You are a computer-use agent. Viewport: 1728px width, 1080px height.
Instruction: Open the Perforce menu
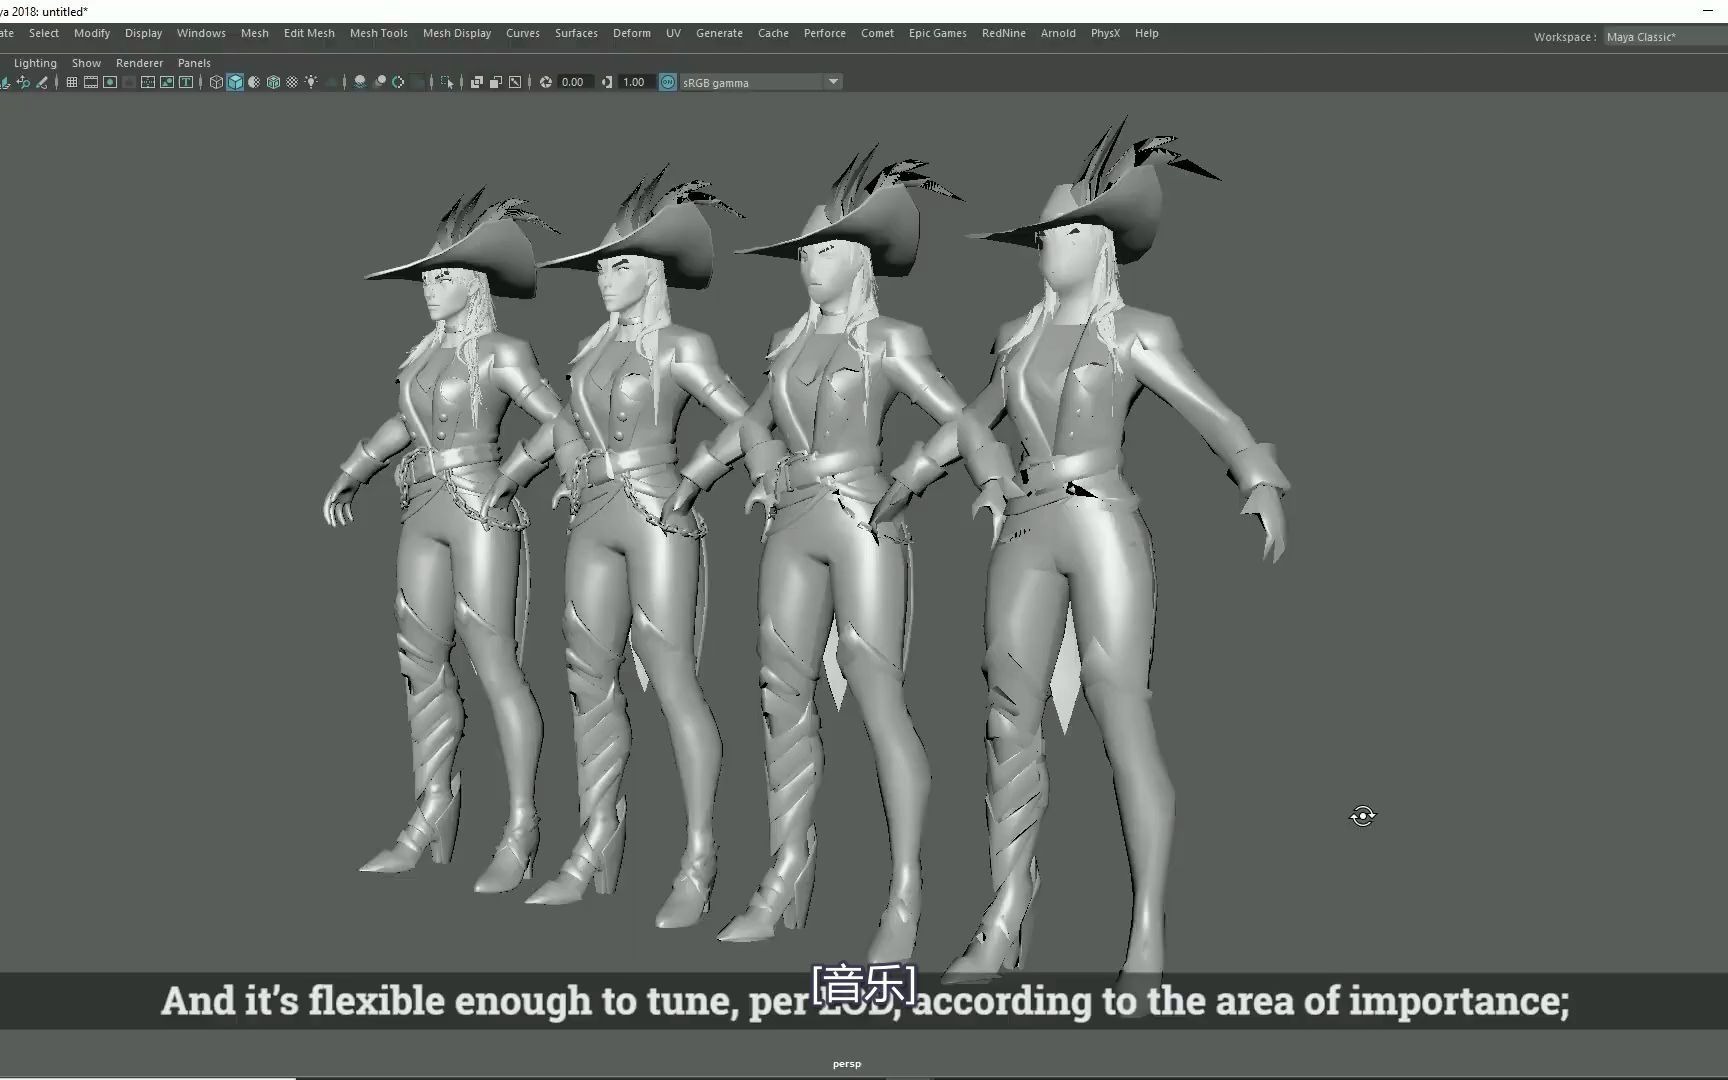pyautogui.click(x=825, y=33)
